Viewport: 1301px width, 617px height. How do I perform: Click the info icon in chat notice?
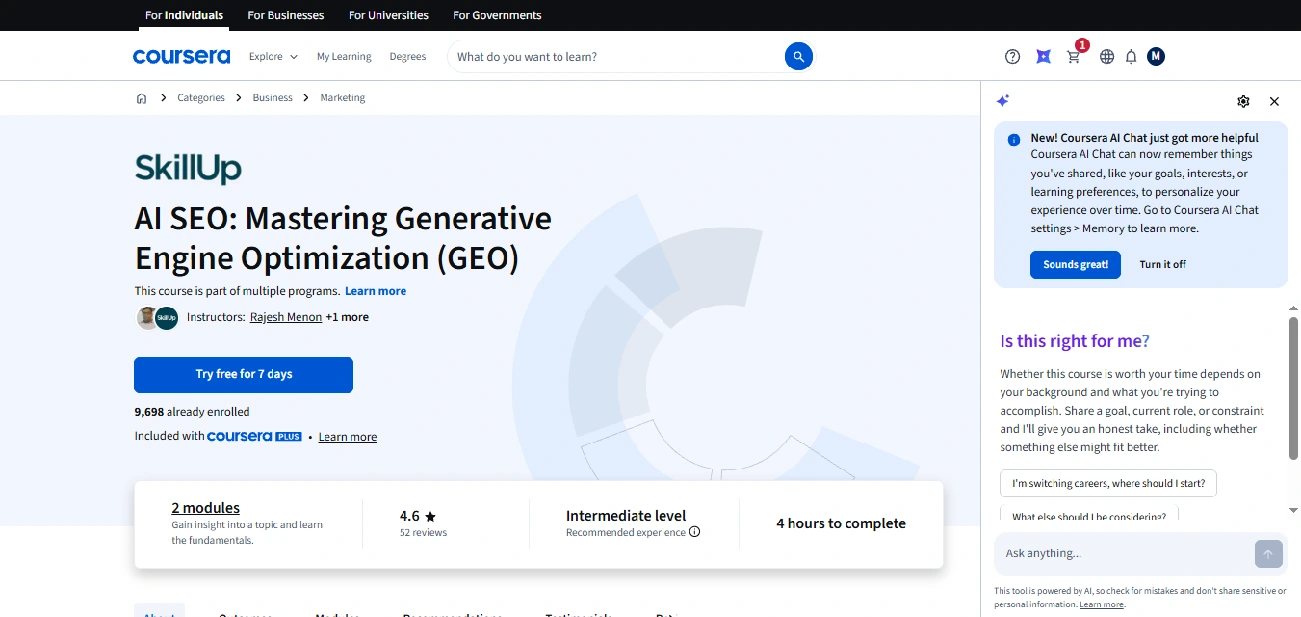pos(1014,140)
